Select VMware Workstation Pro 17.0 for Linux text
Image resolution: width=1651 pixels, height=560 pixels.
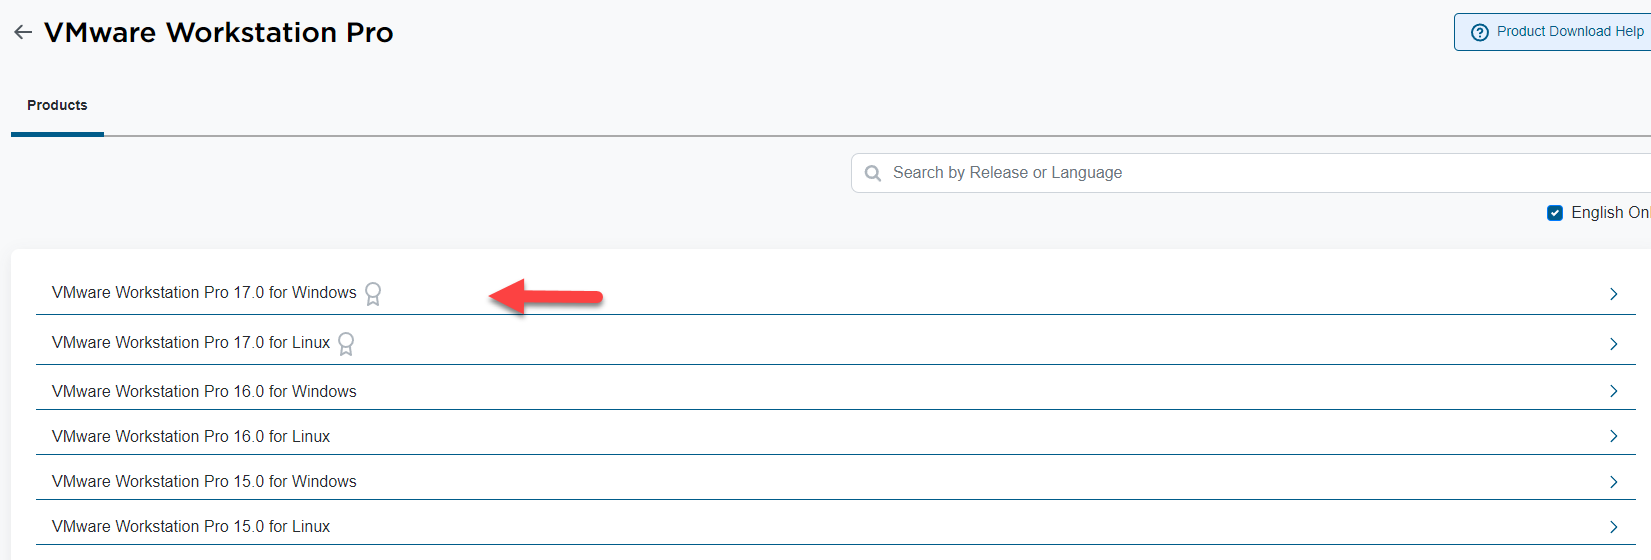coord(191,342)
